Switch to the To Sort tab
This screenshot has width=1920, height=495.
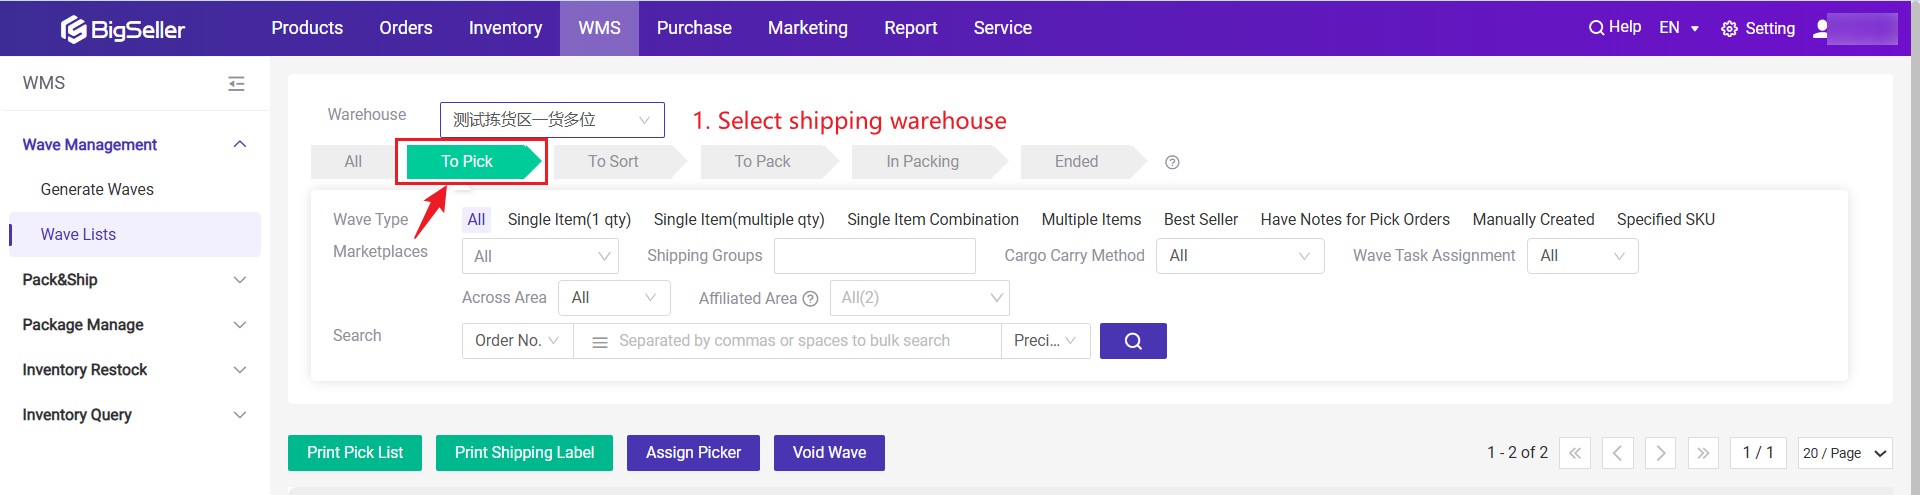click(x=613, y=162)
